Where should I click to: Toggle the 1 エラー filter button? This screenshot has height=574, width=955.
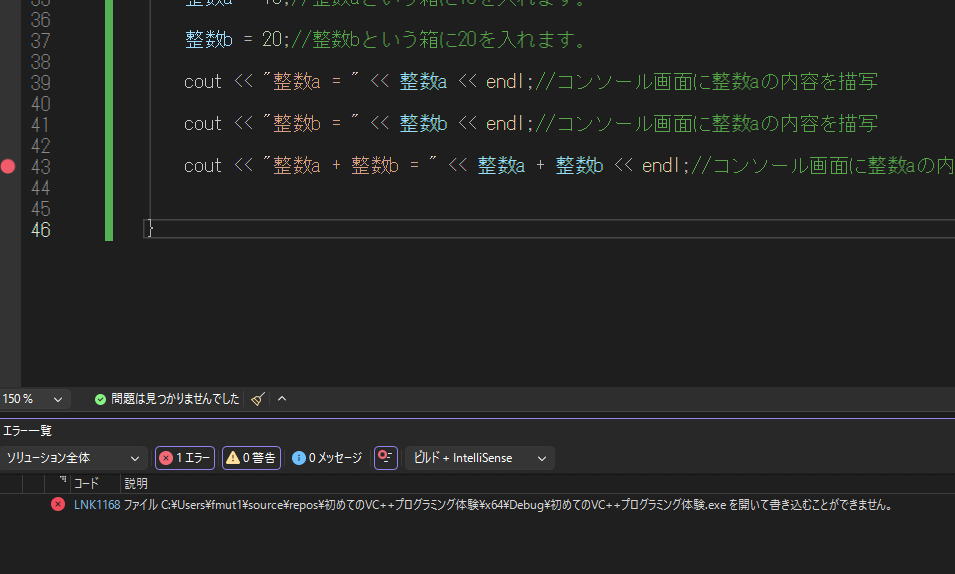tap(185, 458)
